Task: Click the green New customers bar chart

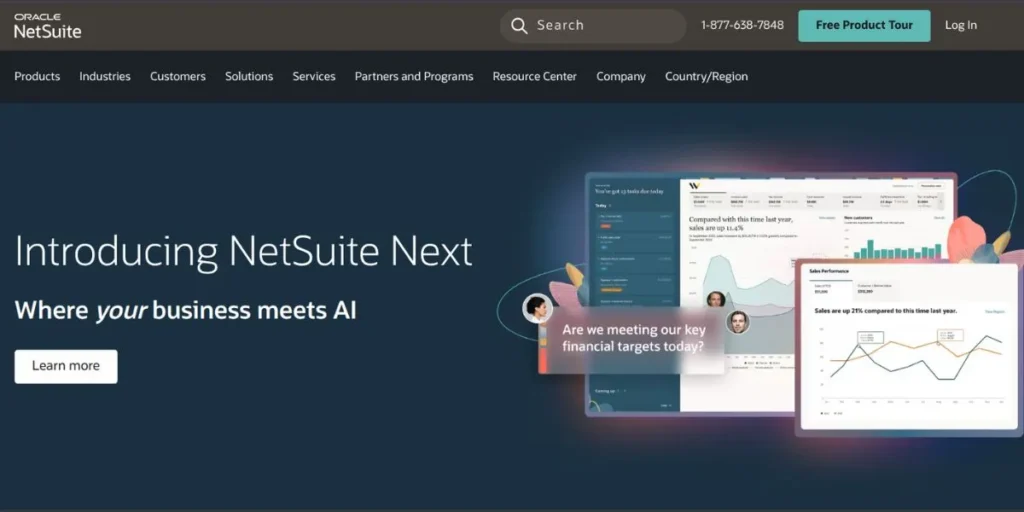Action: tap(897, 249)
